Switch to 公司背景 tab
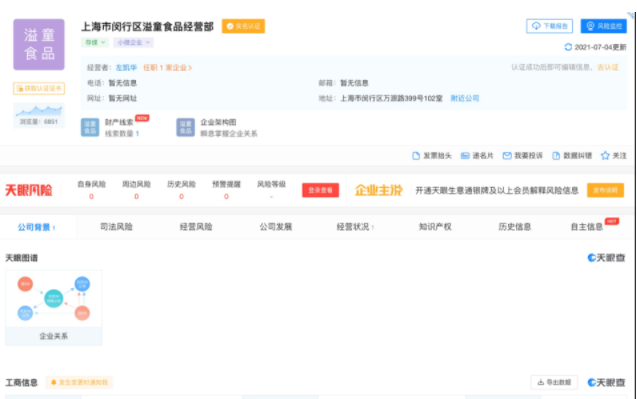This screenshot has width=637, height=399. tap(37, 227)
